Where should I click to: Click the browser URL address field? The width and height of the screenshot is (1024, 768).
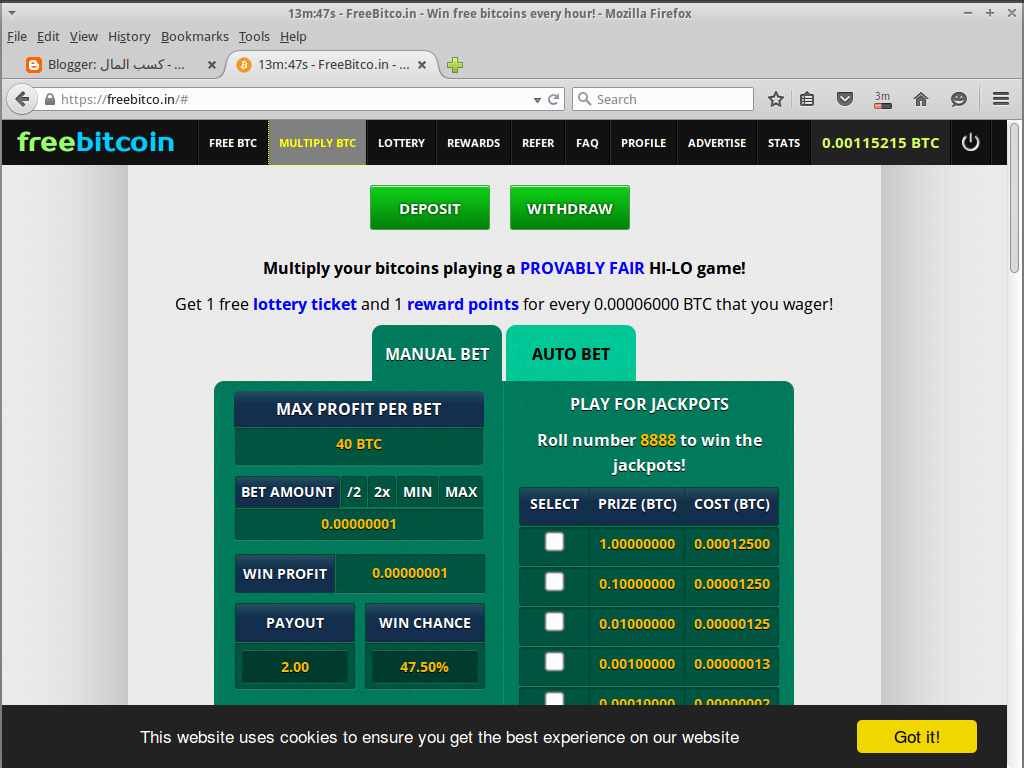coord(294,99)
